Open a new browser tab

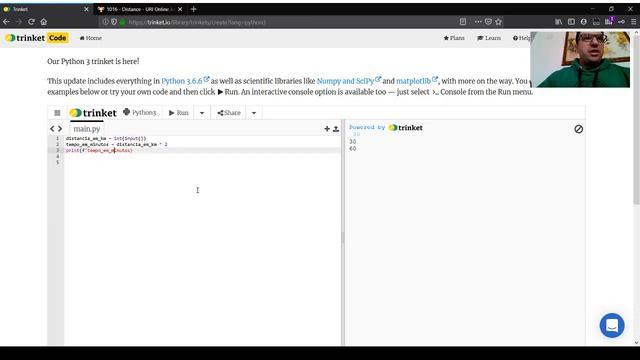(193, 9)
